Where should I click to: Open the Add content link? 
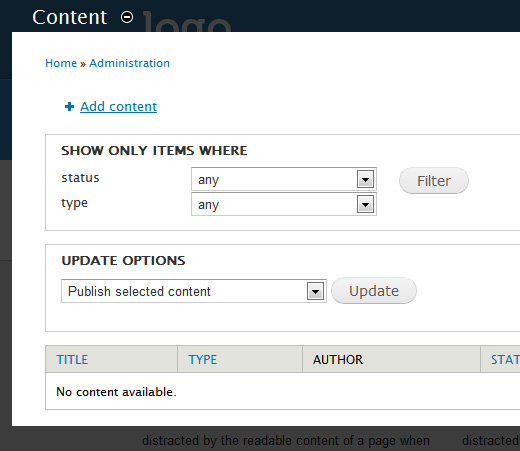[x=118, y=107]
